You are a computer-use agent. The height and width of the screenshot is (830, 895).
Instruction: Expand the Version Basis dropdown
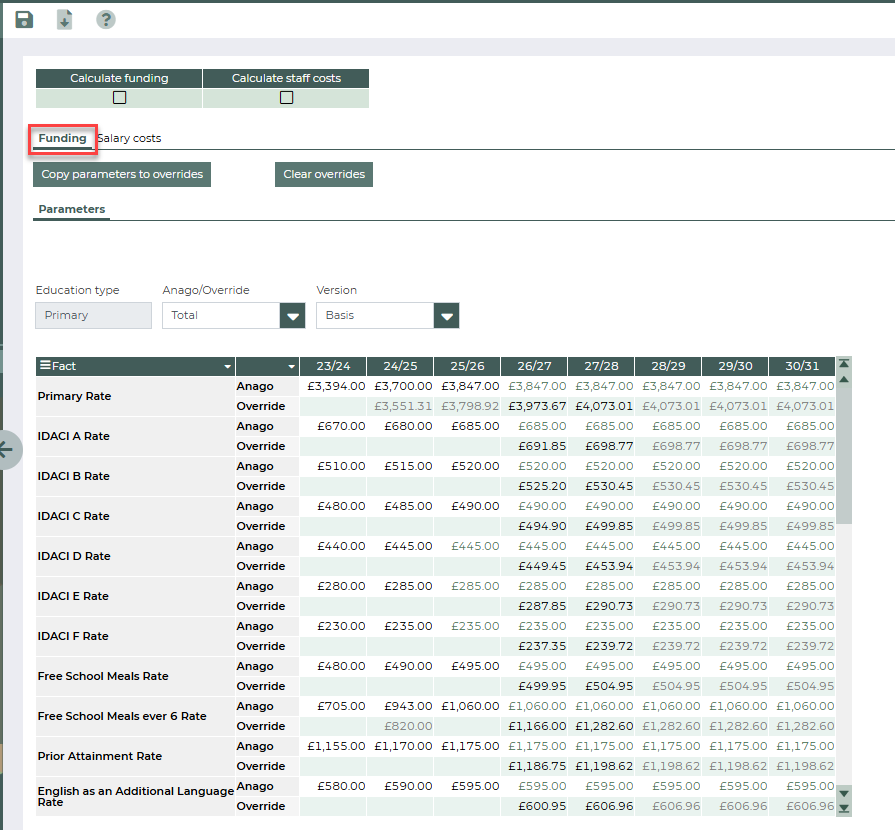pos(446,316)
